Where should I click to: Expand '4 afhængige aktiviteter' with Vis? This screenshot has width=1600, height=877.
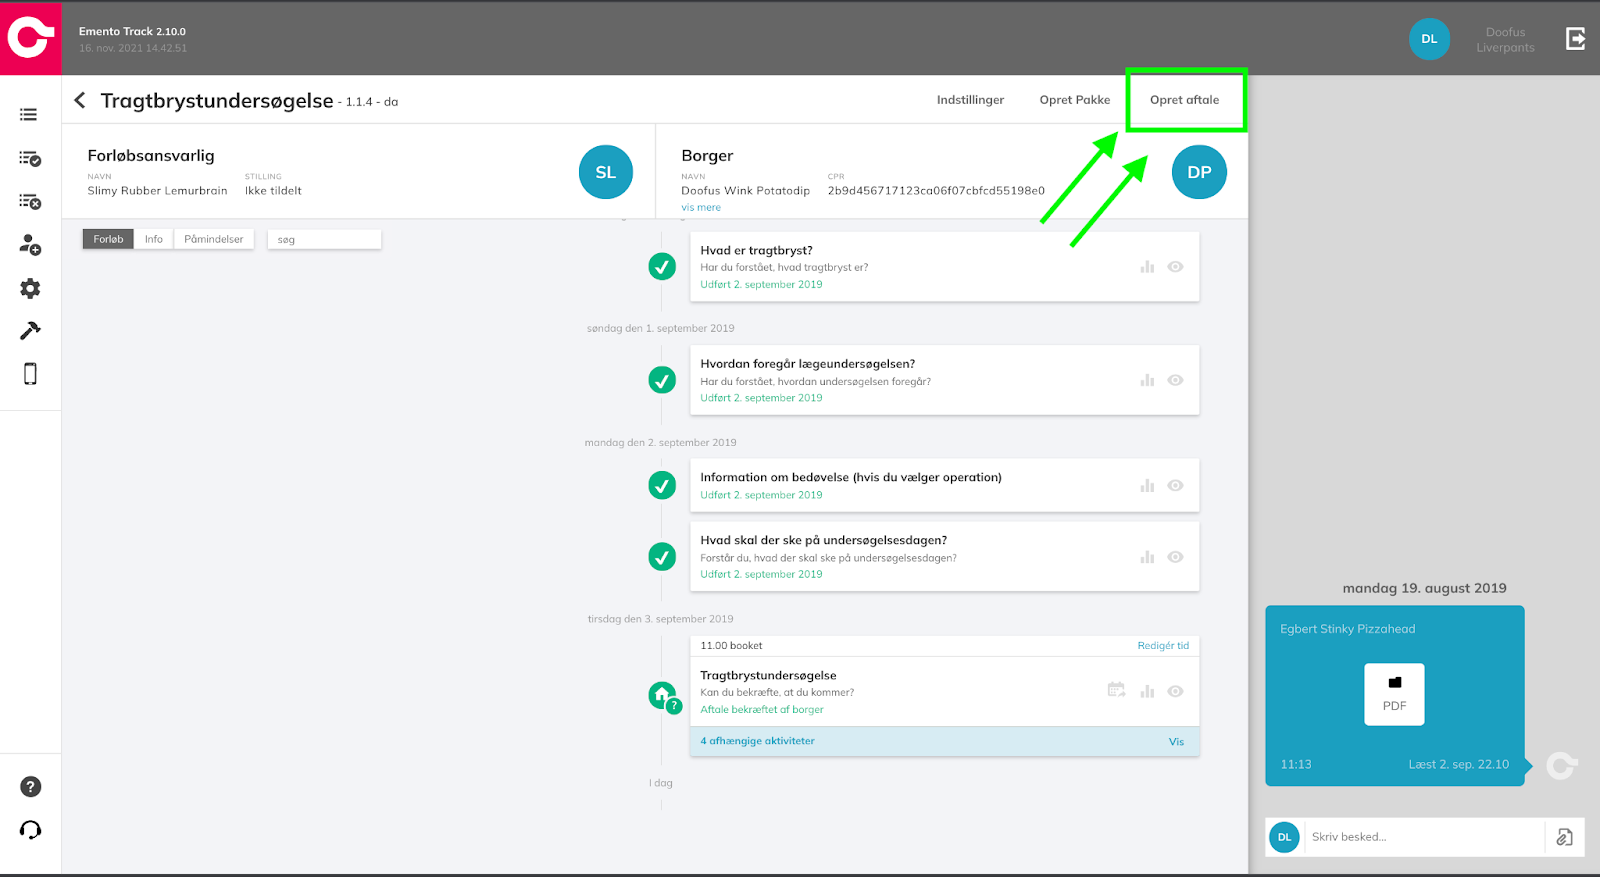coord(1176,742)
